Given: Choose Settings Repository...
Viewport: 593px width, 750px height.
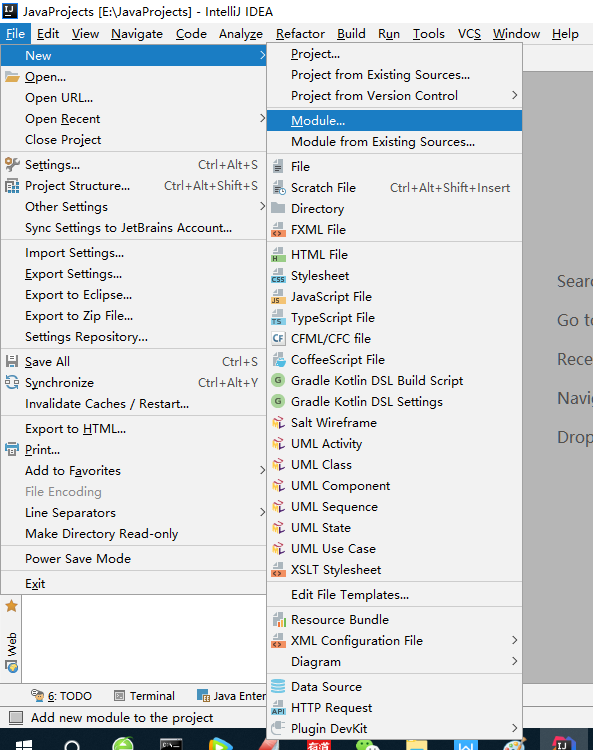Looking at the screenshot, I should pyautogui.click(x=133, y=337).
